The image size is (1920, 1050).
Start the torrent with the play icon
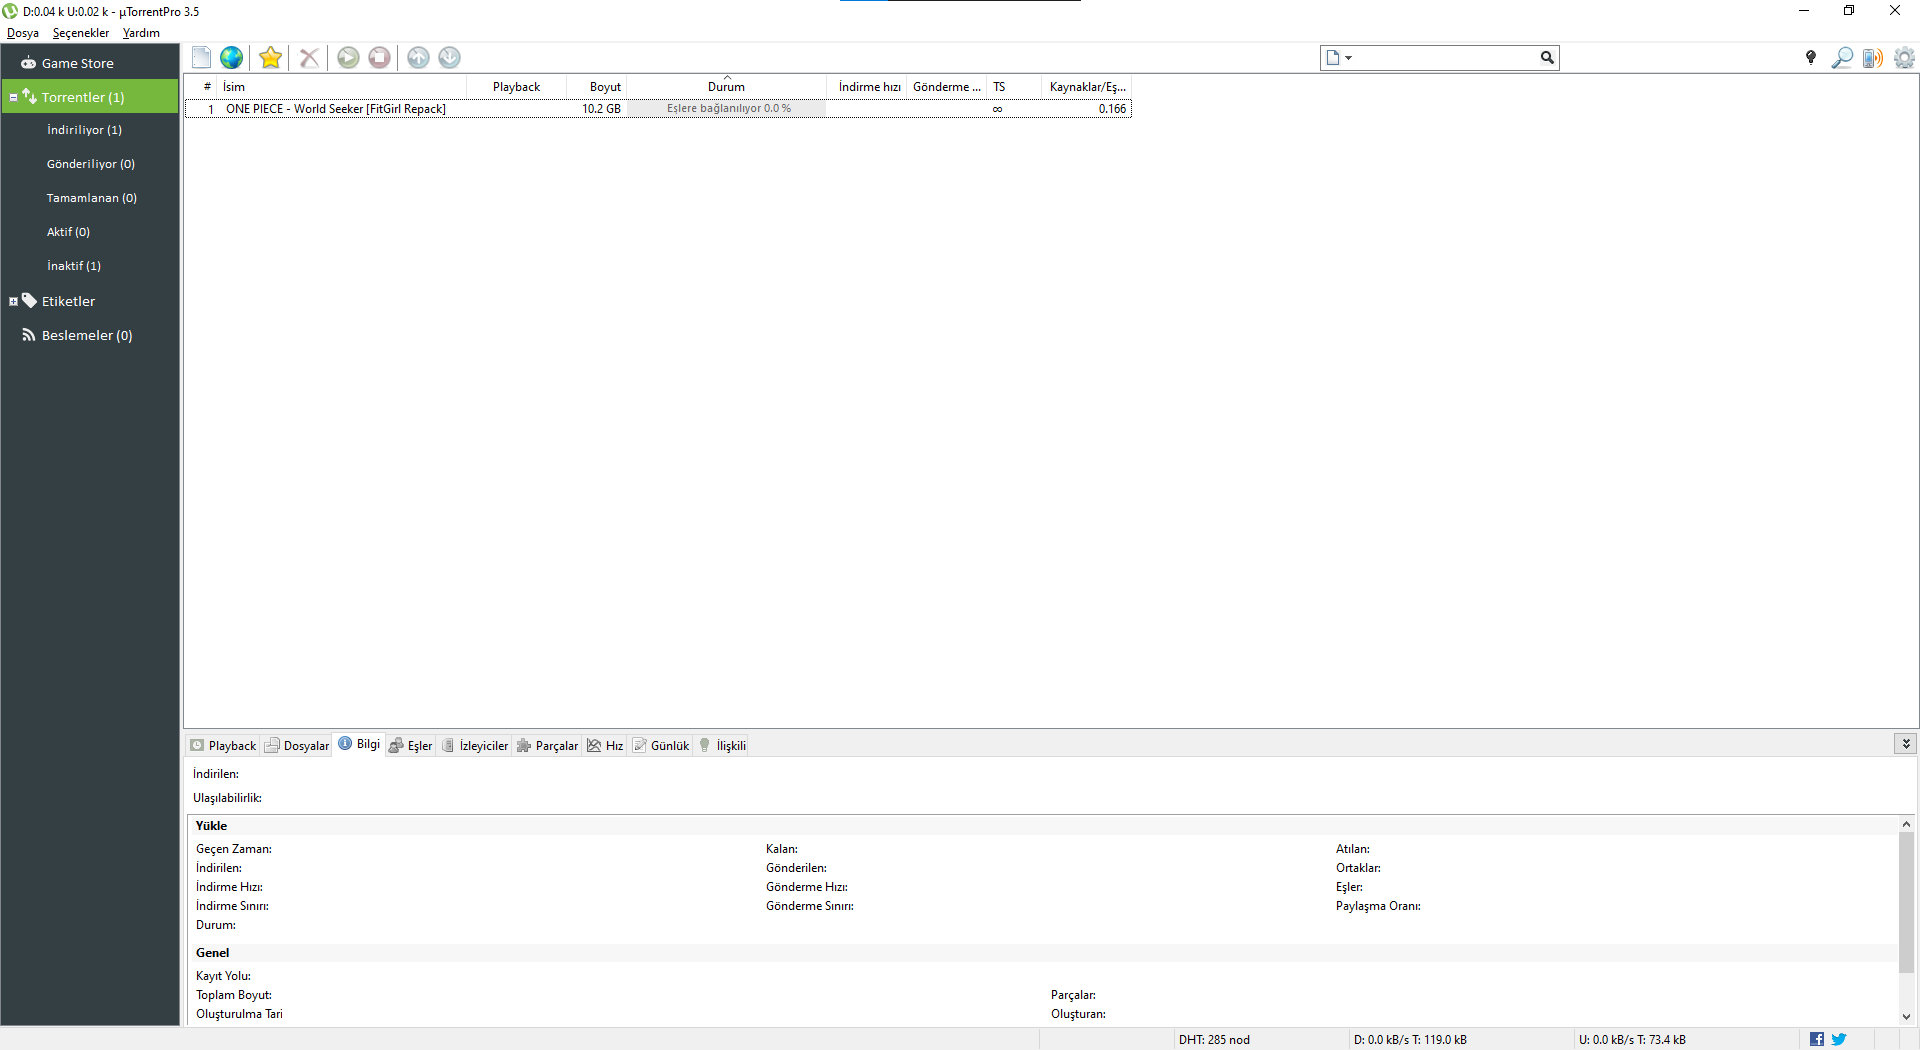(x=348, y=58)
